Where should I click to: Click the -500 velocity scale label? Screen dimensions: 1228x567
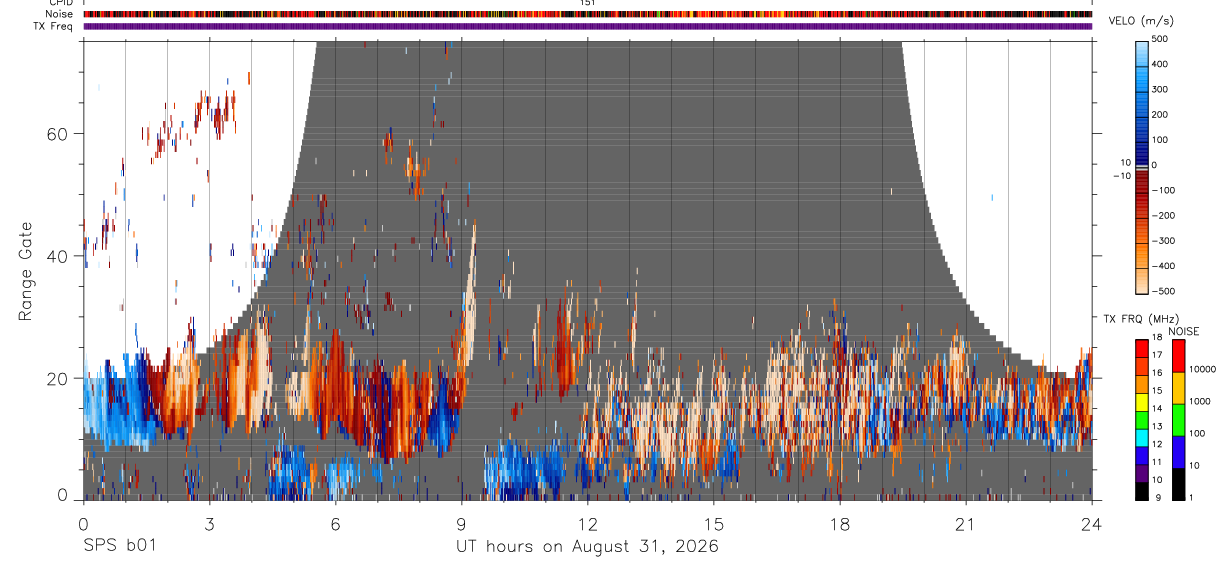click(x=1163, y=292)
